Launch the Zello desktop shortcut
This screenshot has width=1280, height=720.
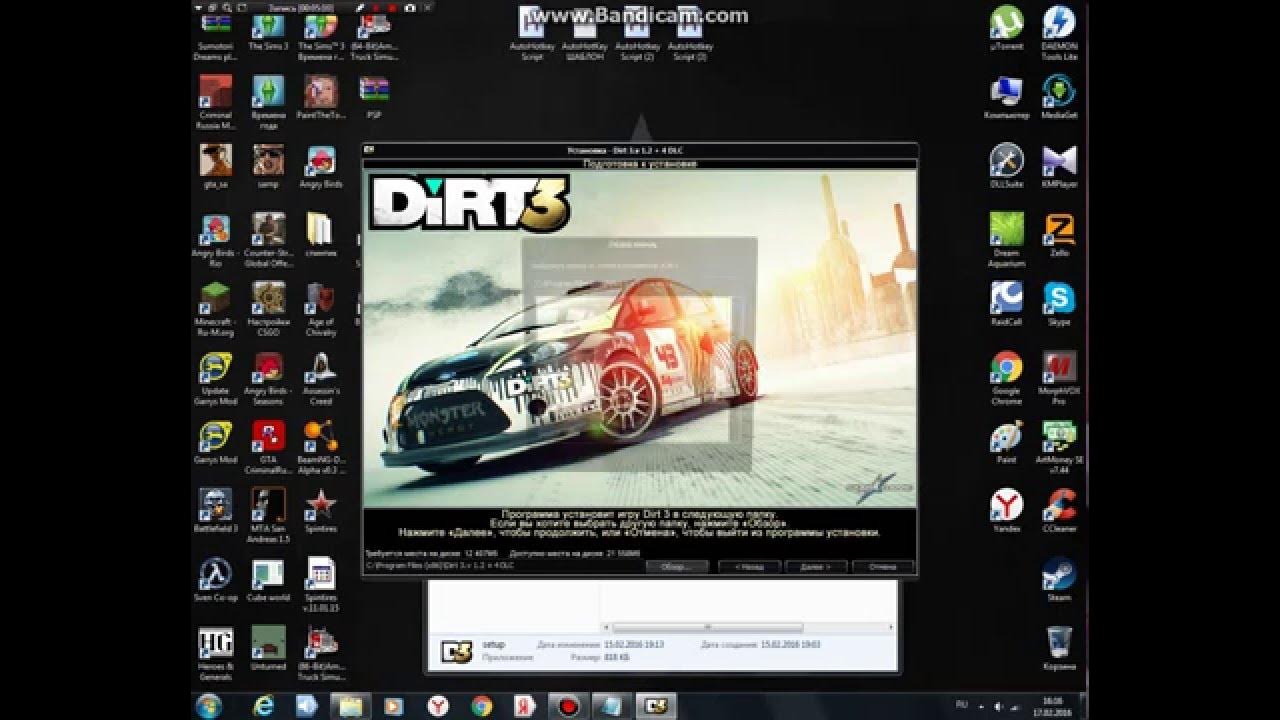tap(1059, 235)
